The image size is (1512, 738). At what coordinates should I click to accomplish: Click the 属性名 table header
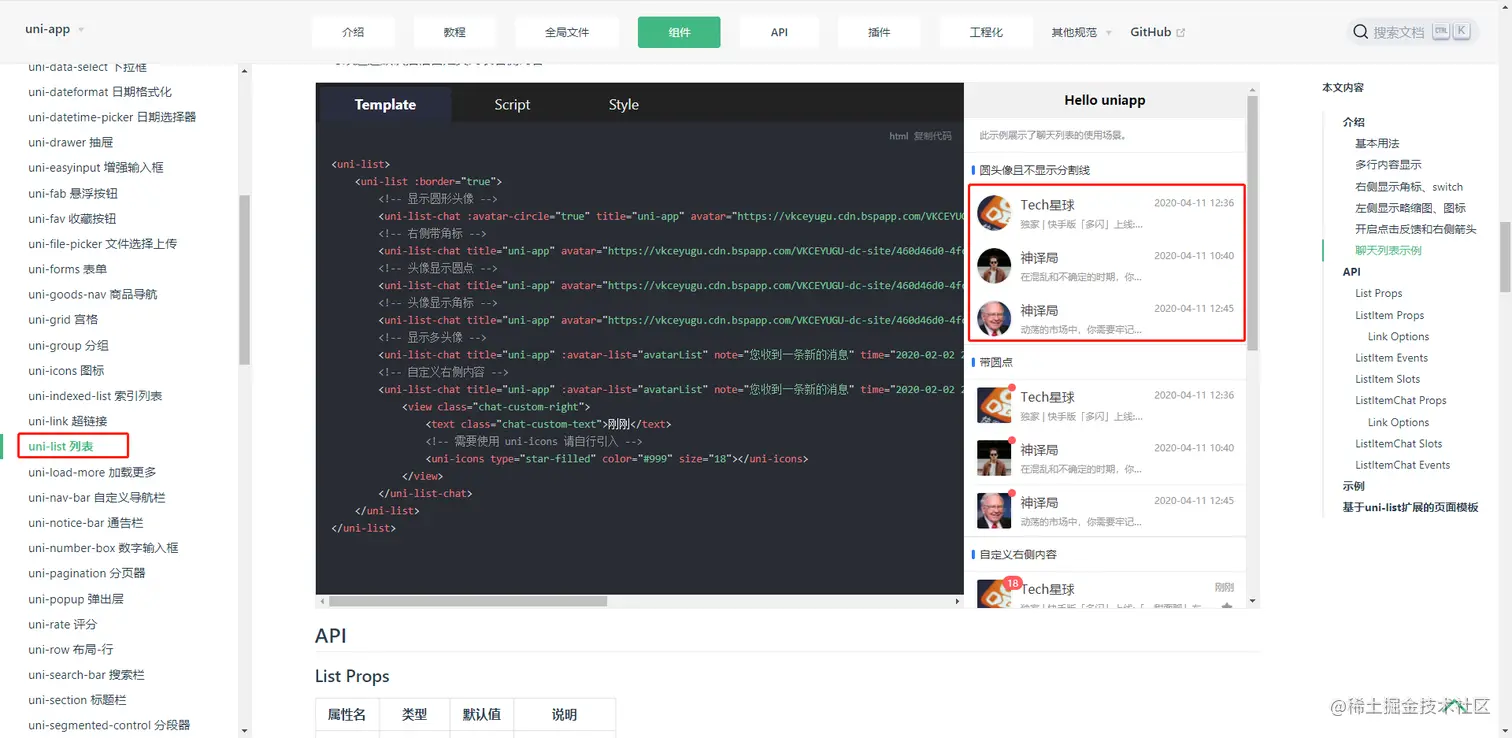pyautogui.click(x=347, y=714)
